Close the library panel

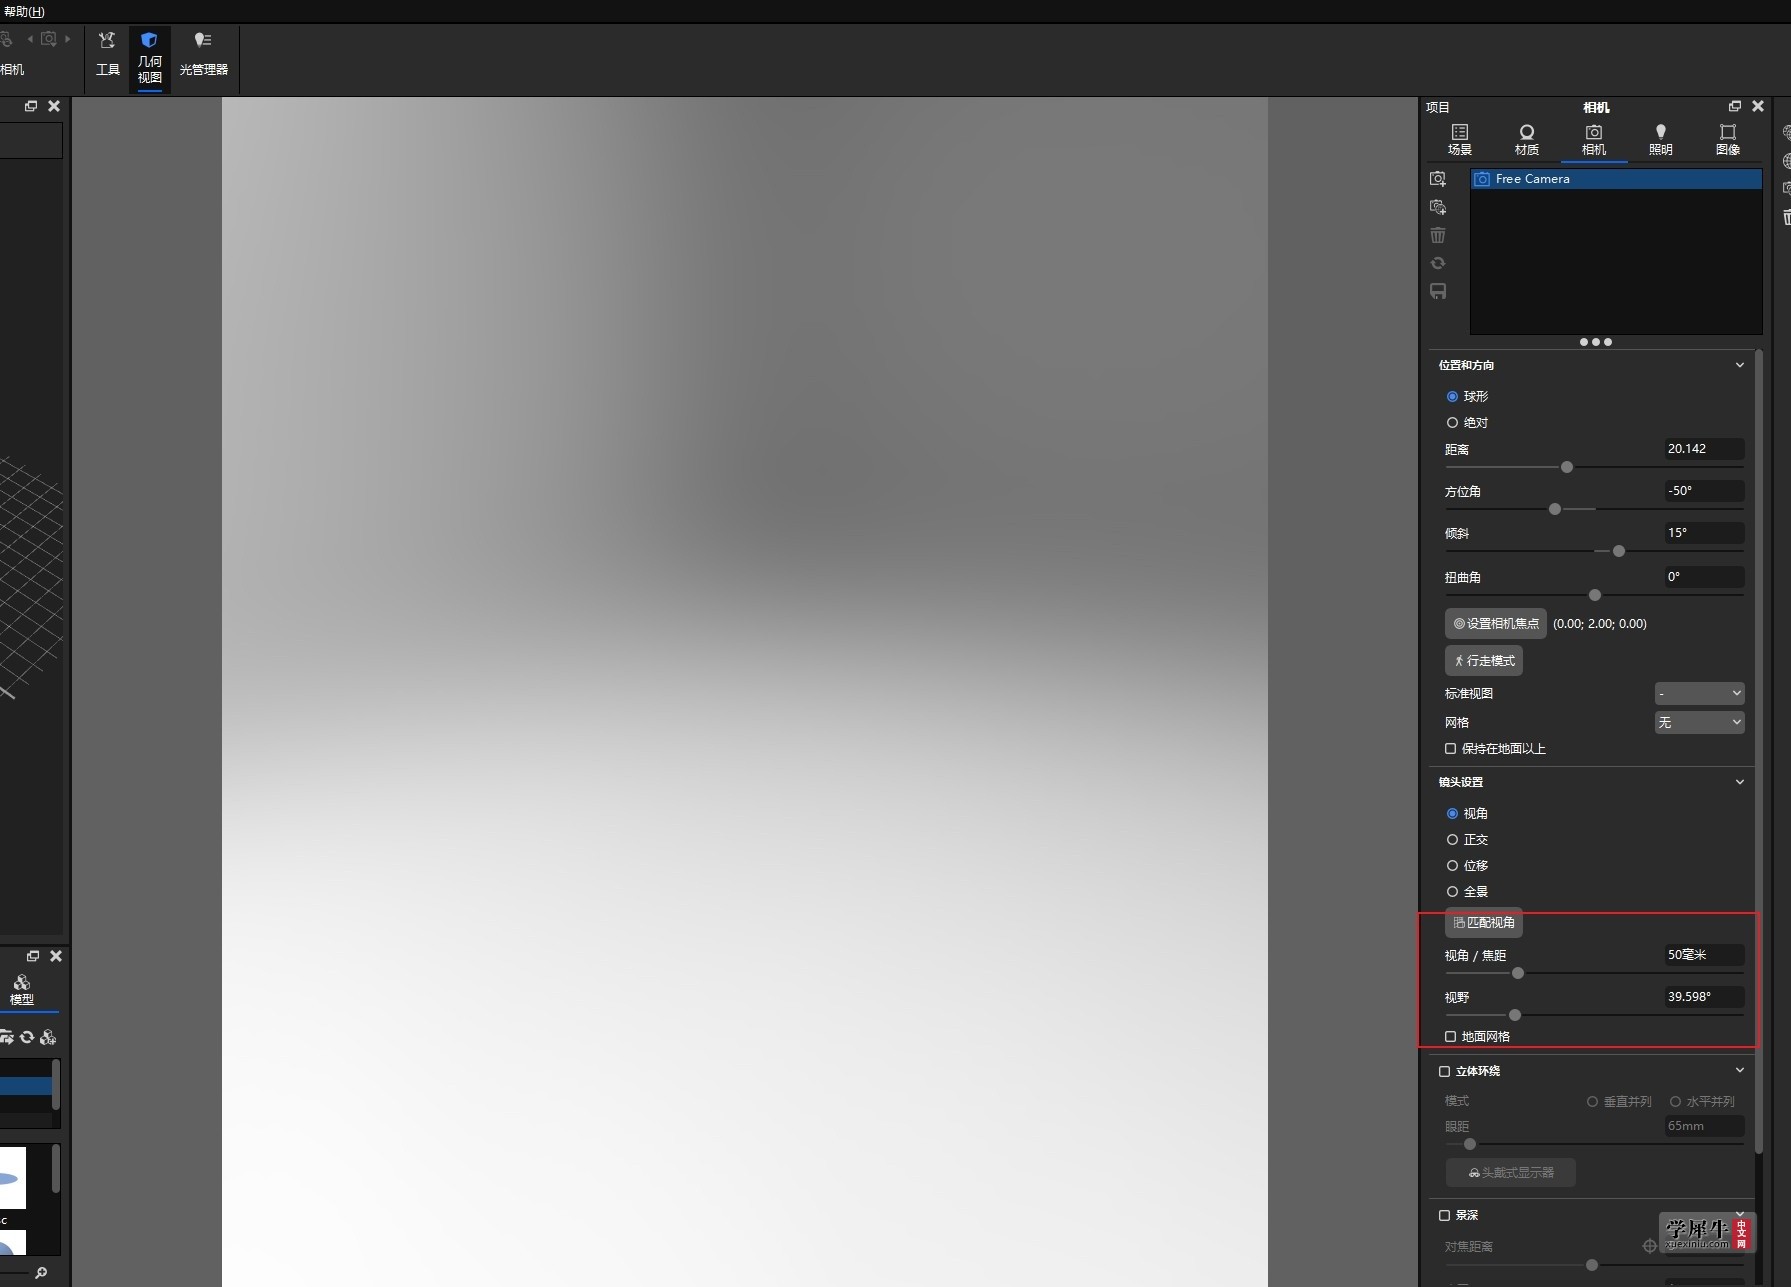(x=56, y=956)
